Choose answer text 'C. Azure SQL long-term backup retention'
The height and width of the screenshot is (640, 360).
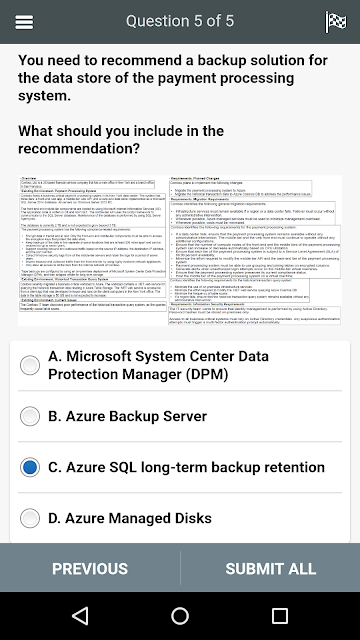[187, 467]
